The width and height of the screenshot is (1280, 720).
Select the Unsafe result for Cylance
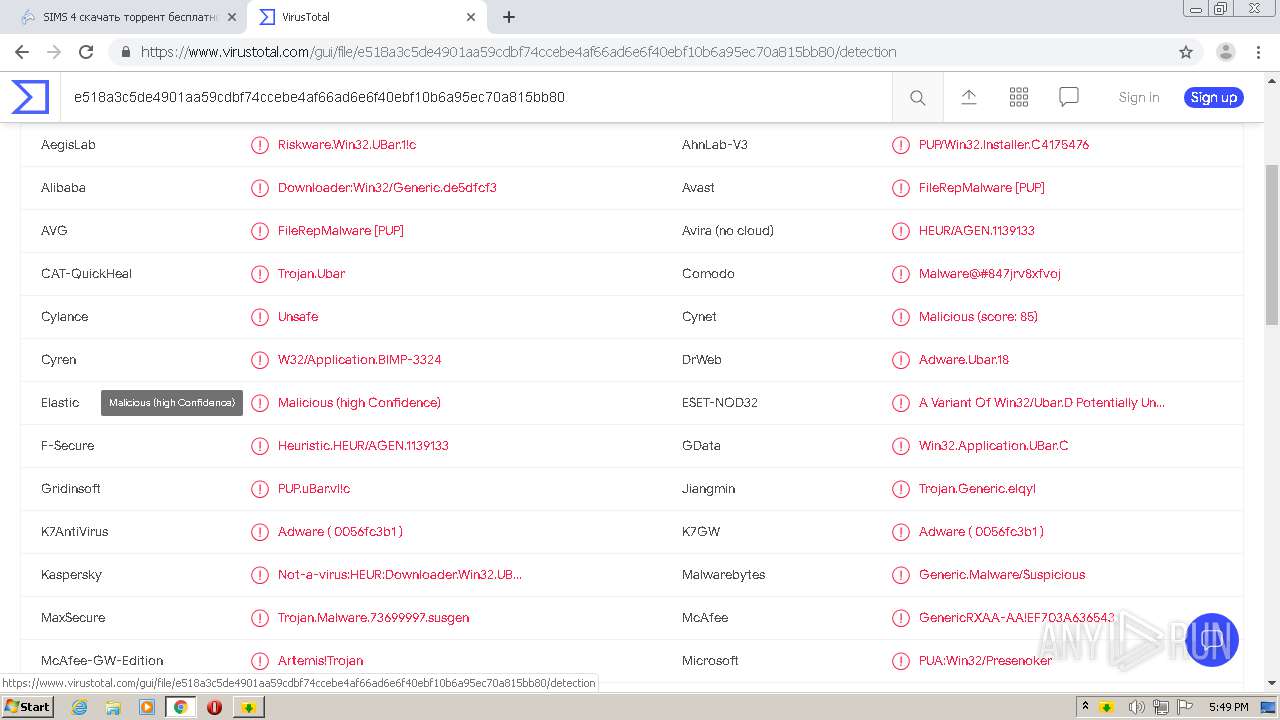(298, 317)
